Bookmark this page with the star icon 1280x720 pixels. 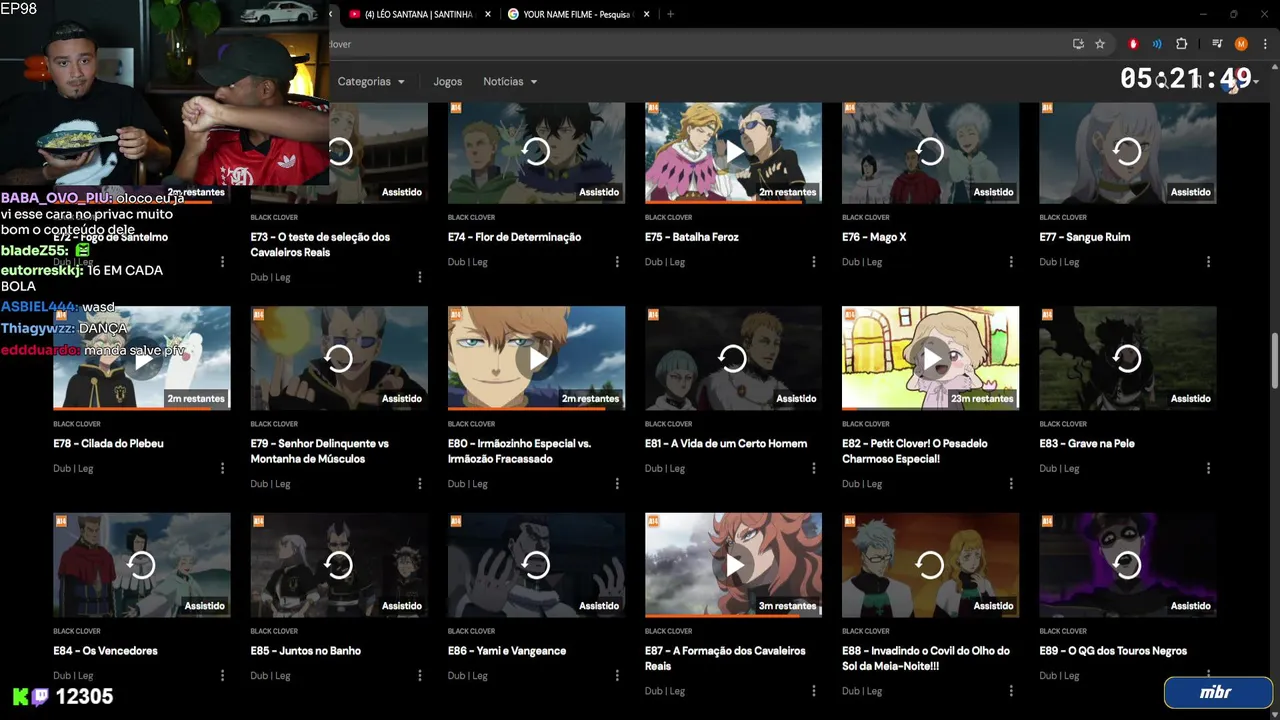click(1100, 44)
